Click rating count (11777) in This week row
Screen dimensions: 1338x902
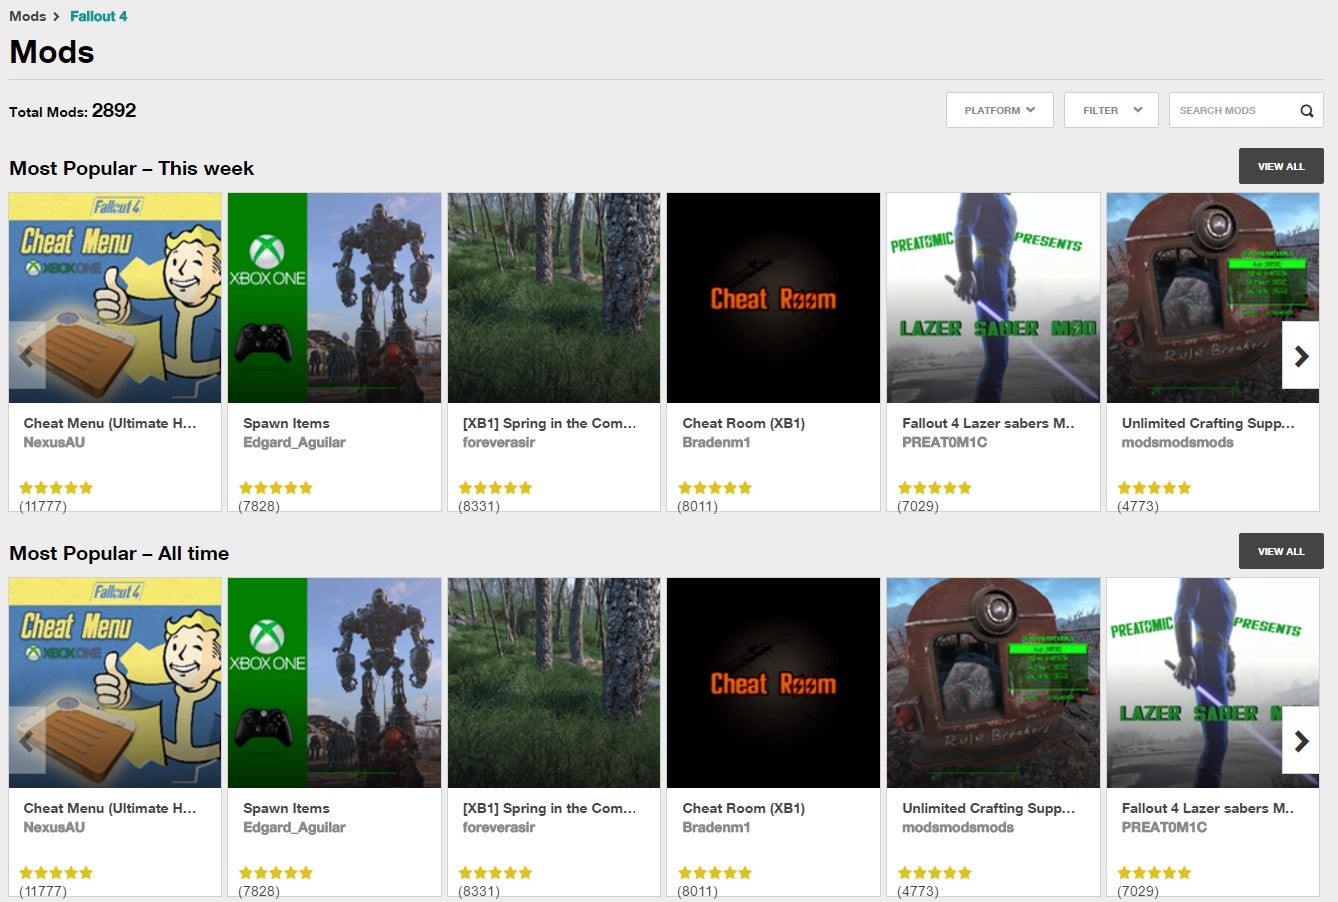pos(43,506)
